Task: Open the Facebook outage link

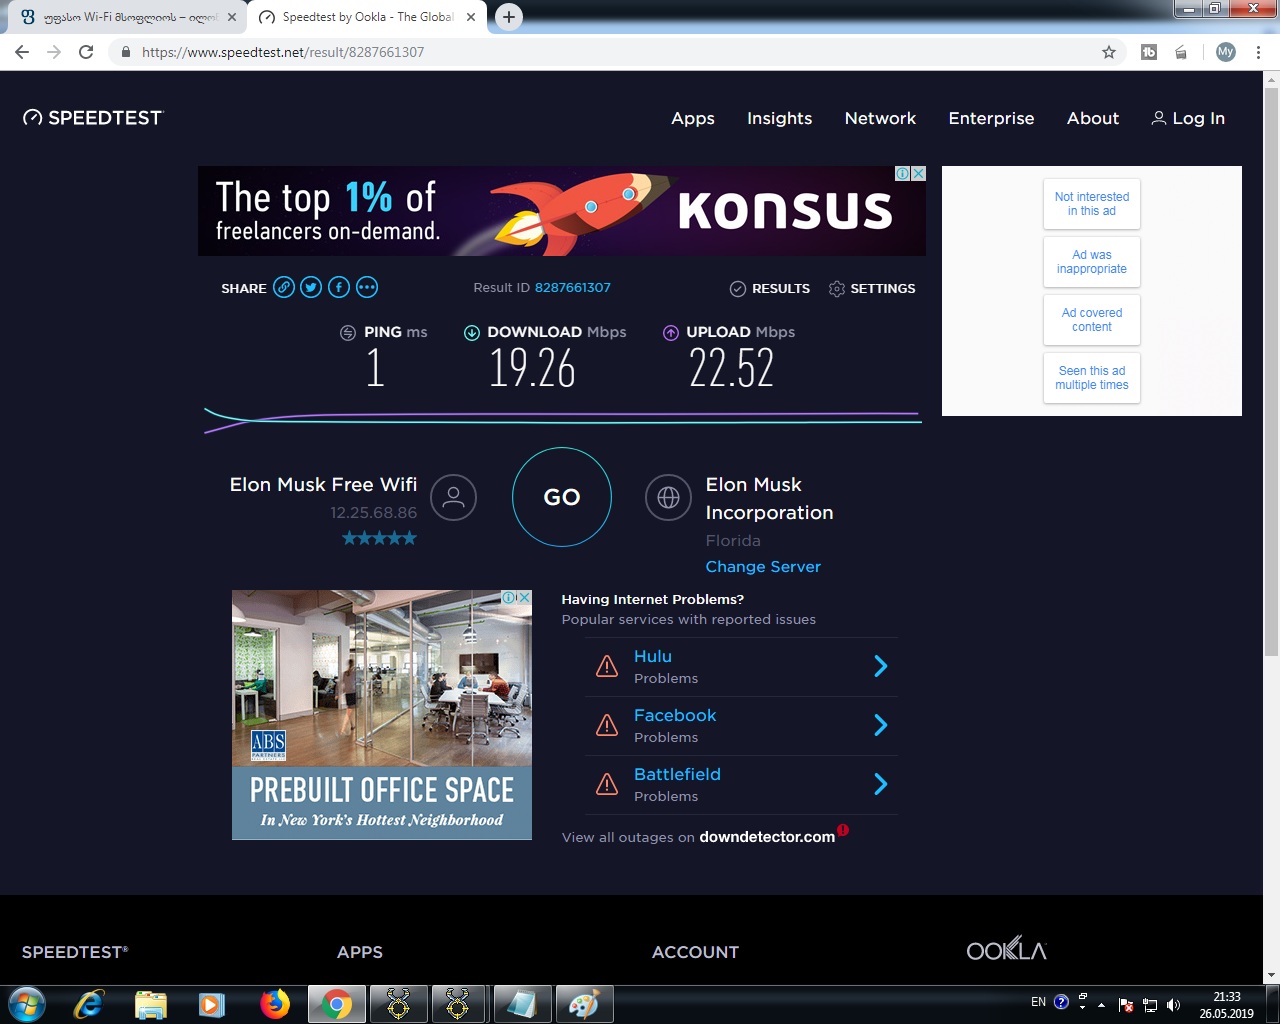Action: 675,716
